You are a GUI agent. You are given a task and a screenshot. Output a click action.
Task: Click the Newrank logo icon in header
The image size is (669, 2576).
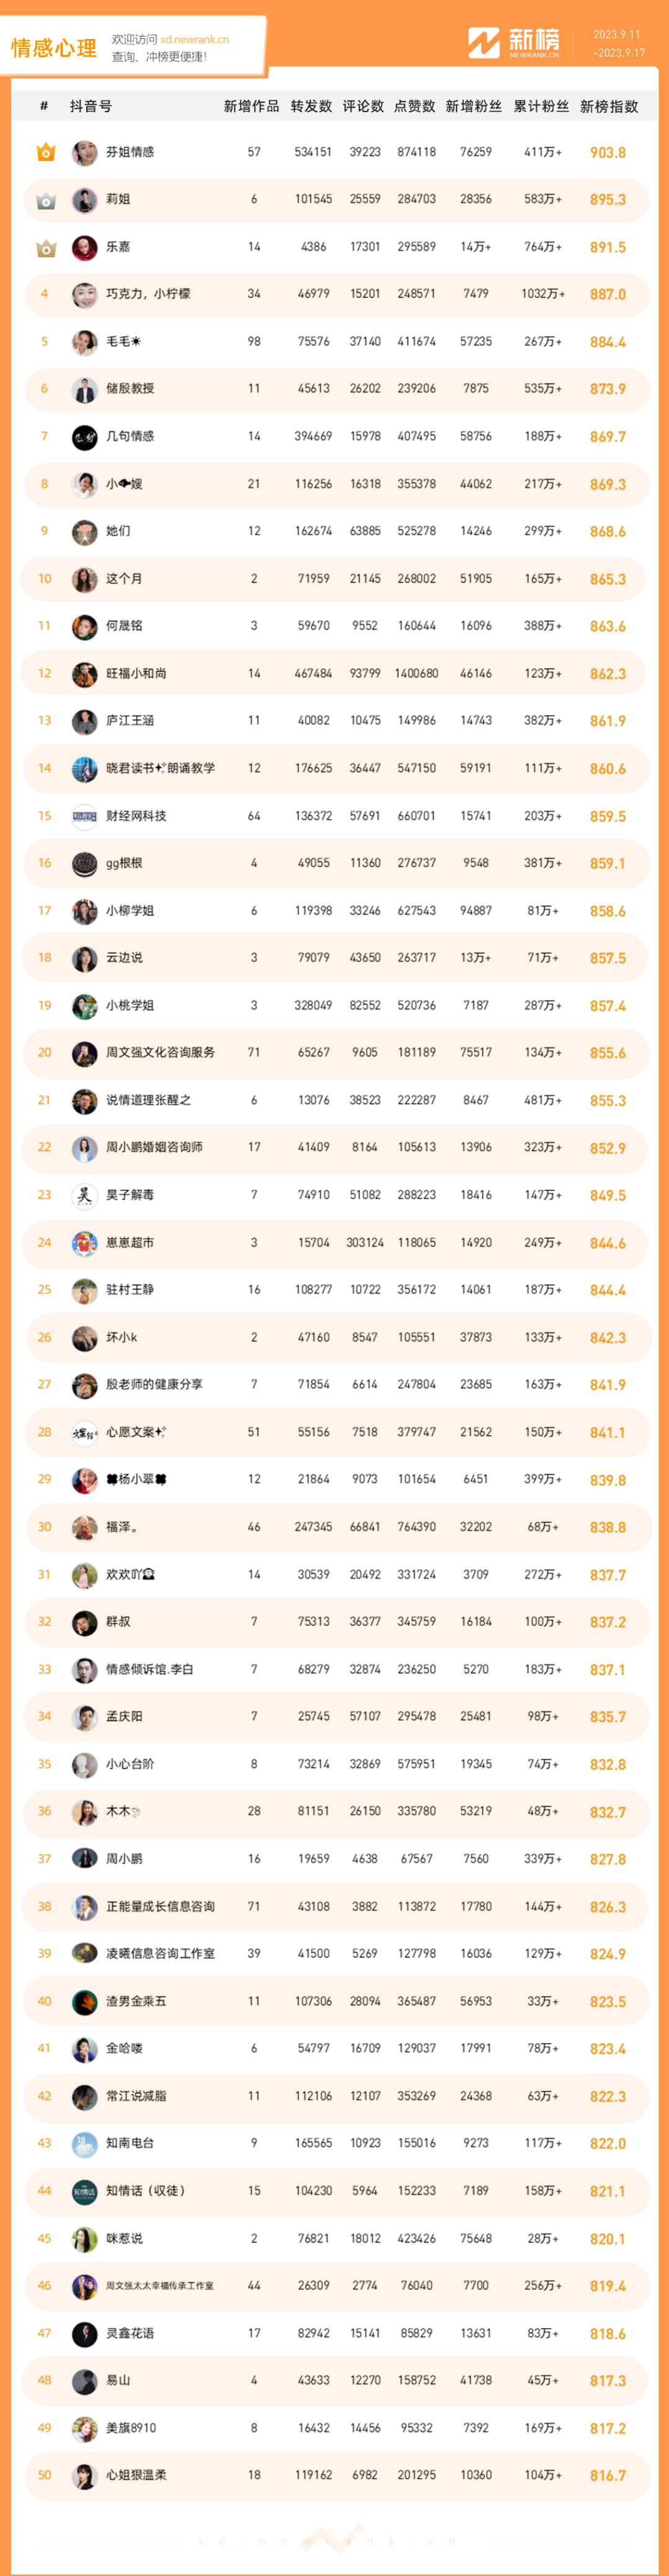(484, 43)
